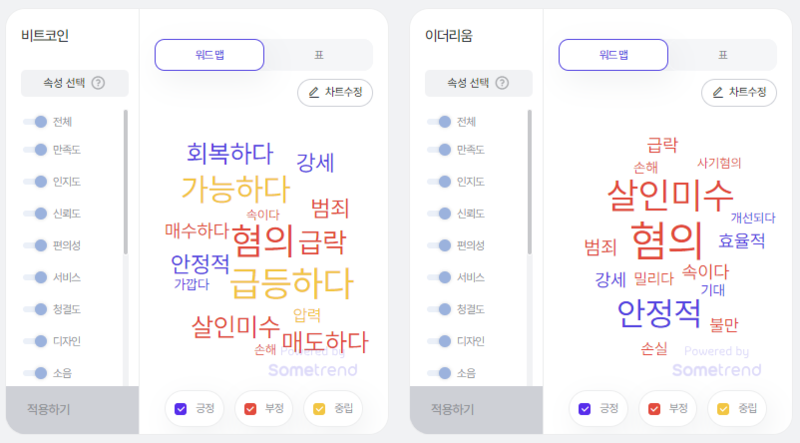The image size is (800, 443).
Task: Uncheck 부정 checkbox under Ethereum word map
Action: coord(654,409)
